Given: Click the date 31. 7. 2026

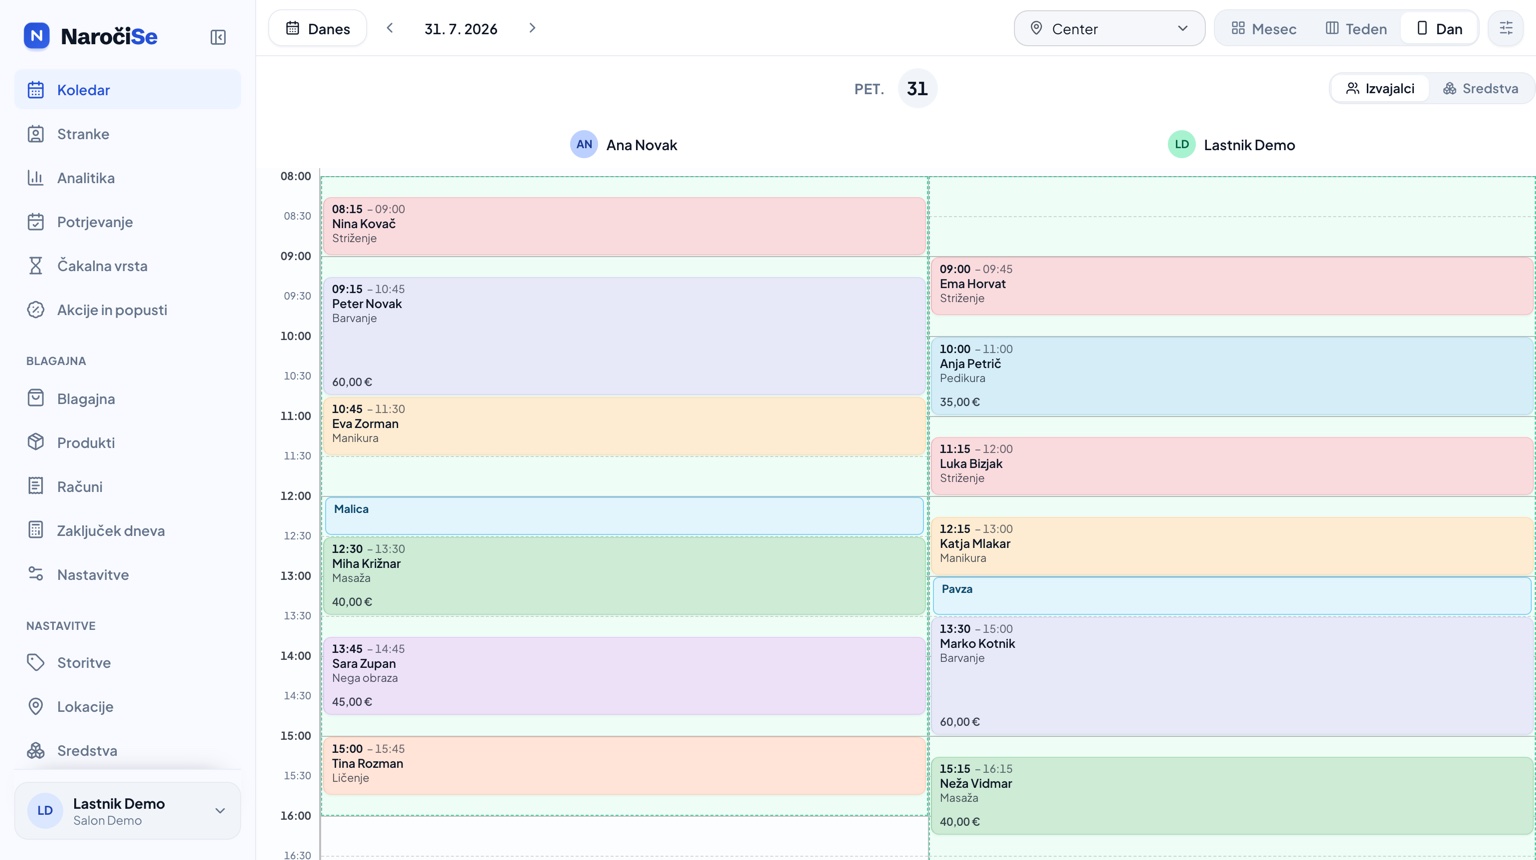Looking at the screenshot, I should pos(461,29).
